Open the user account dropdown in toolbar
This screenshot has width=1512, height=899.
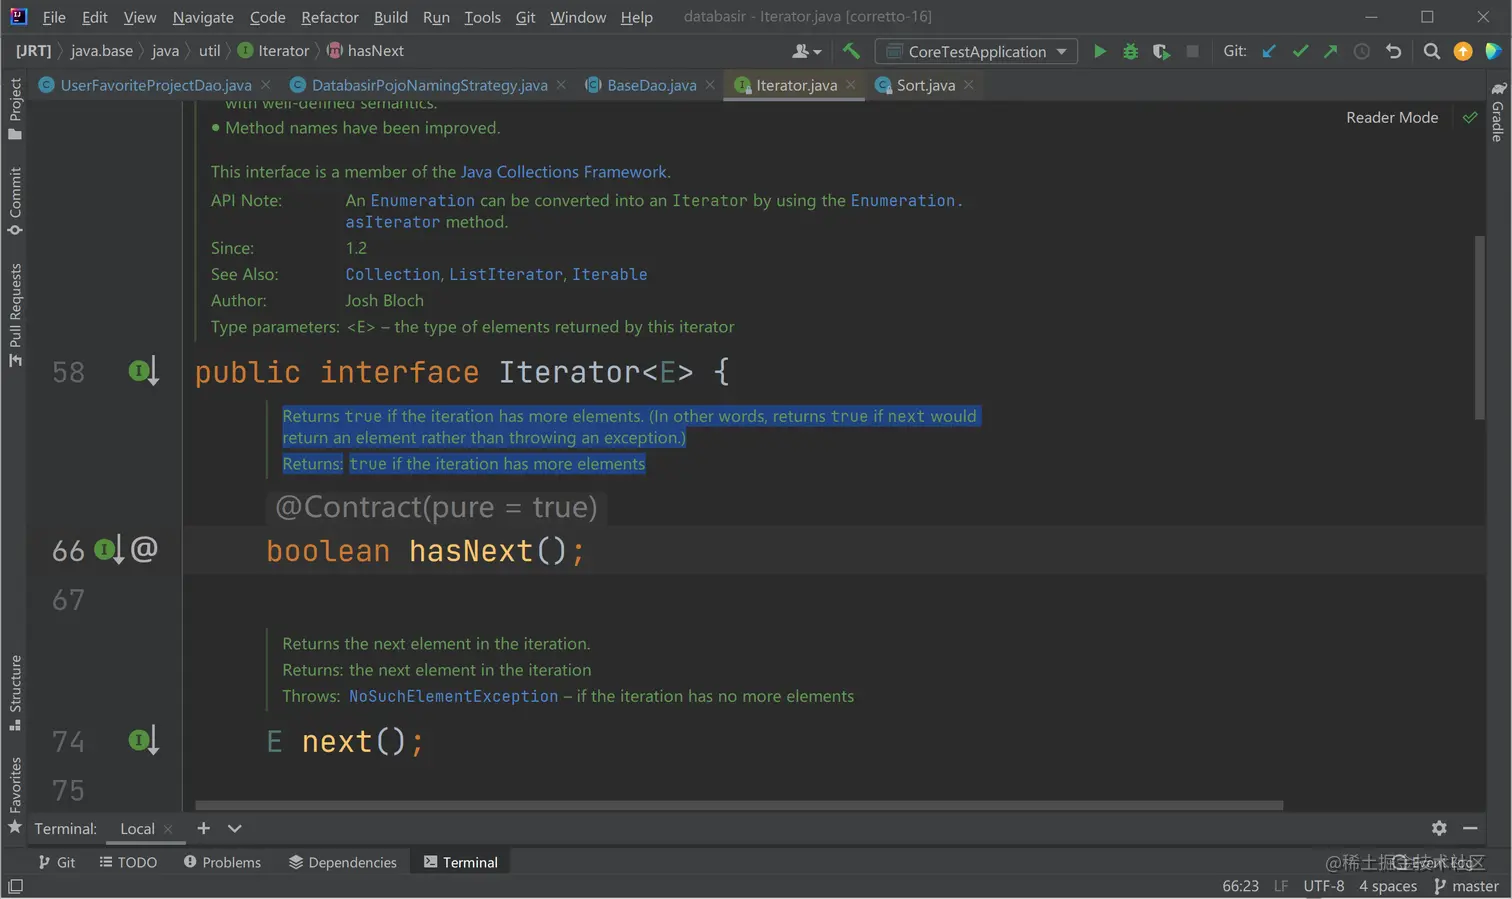806,51
